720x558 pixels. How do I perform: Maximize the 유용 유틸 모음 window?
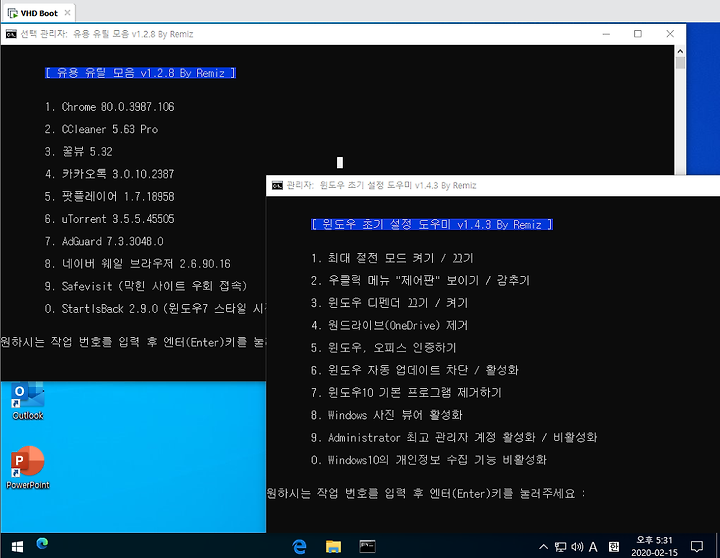[x=638, y=34]
